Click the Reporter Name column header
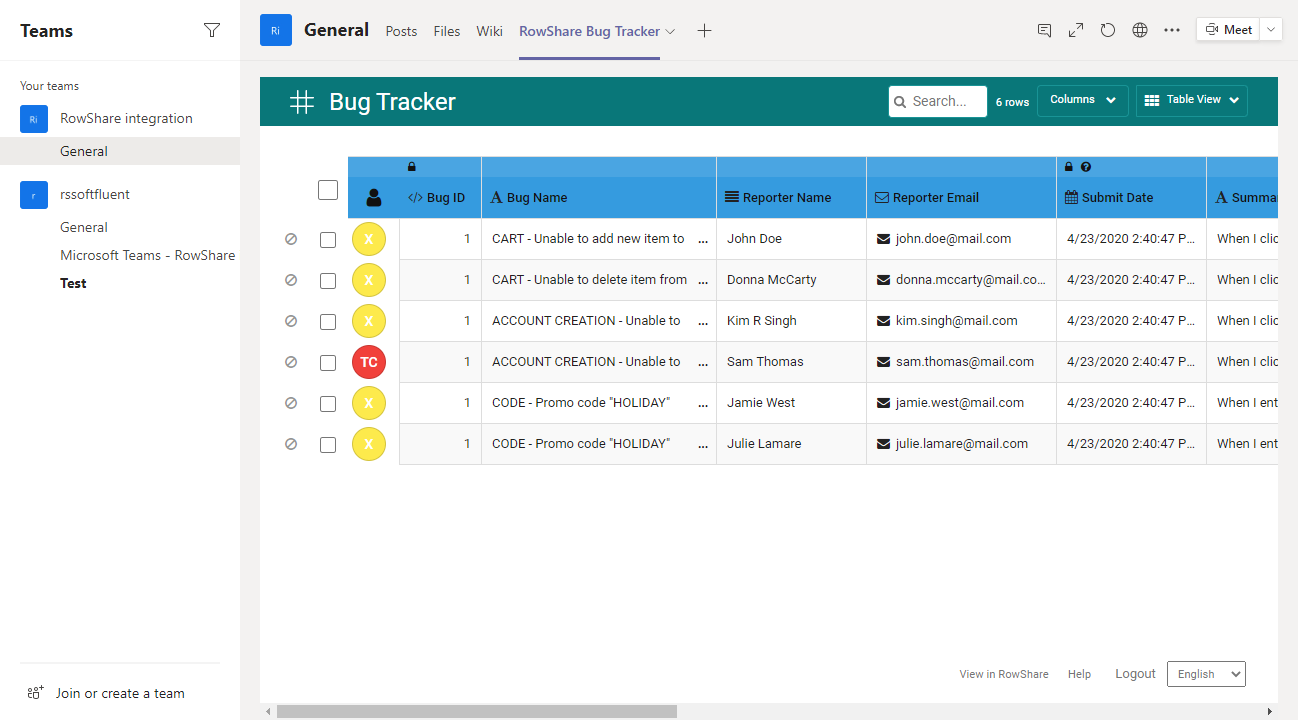 pos(792,197)
